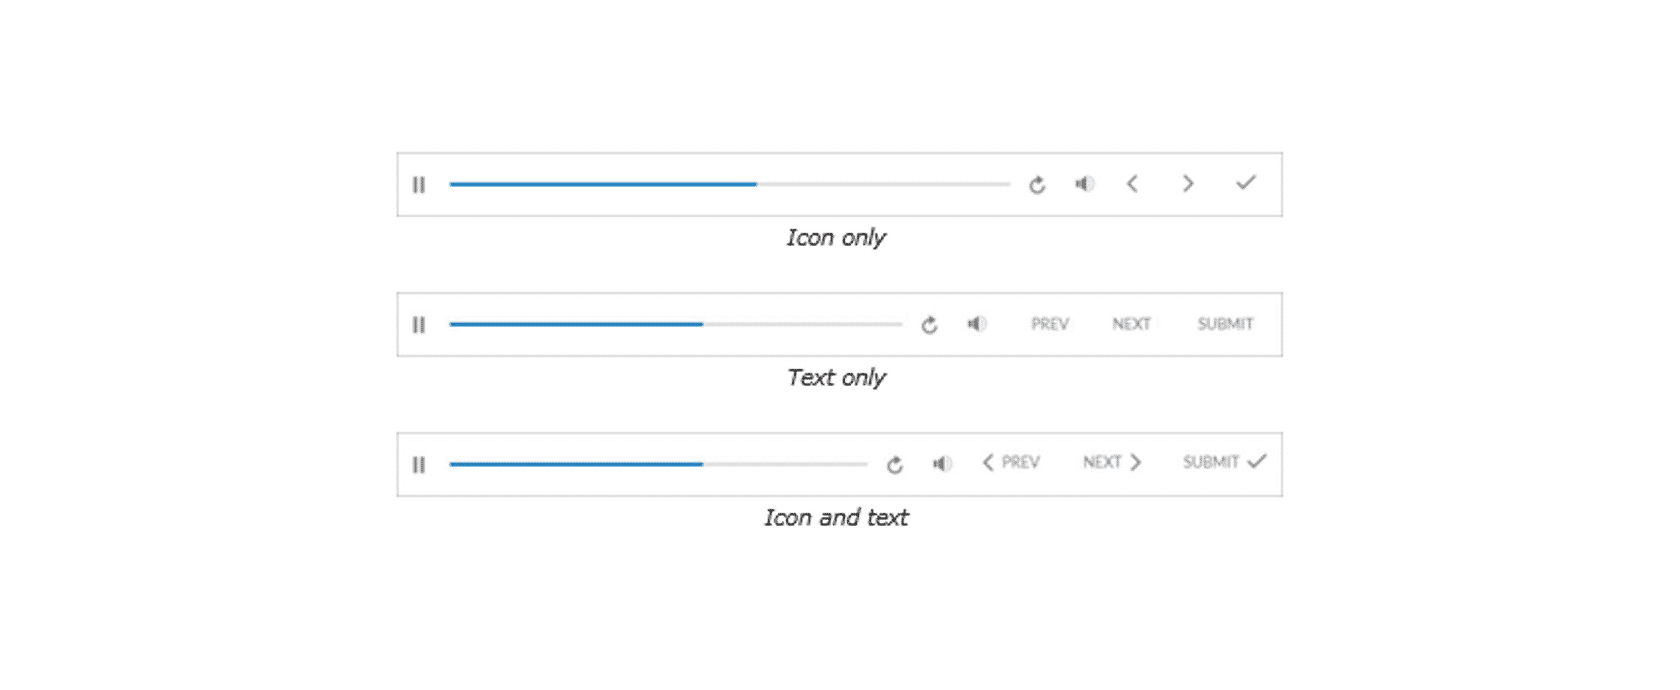Click SUBMIT in the Text only bar
Screen dimensions: 1680x690
coord(1226,324)
